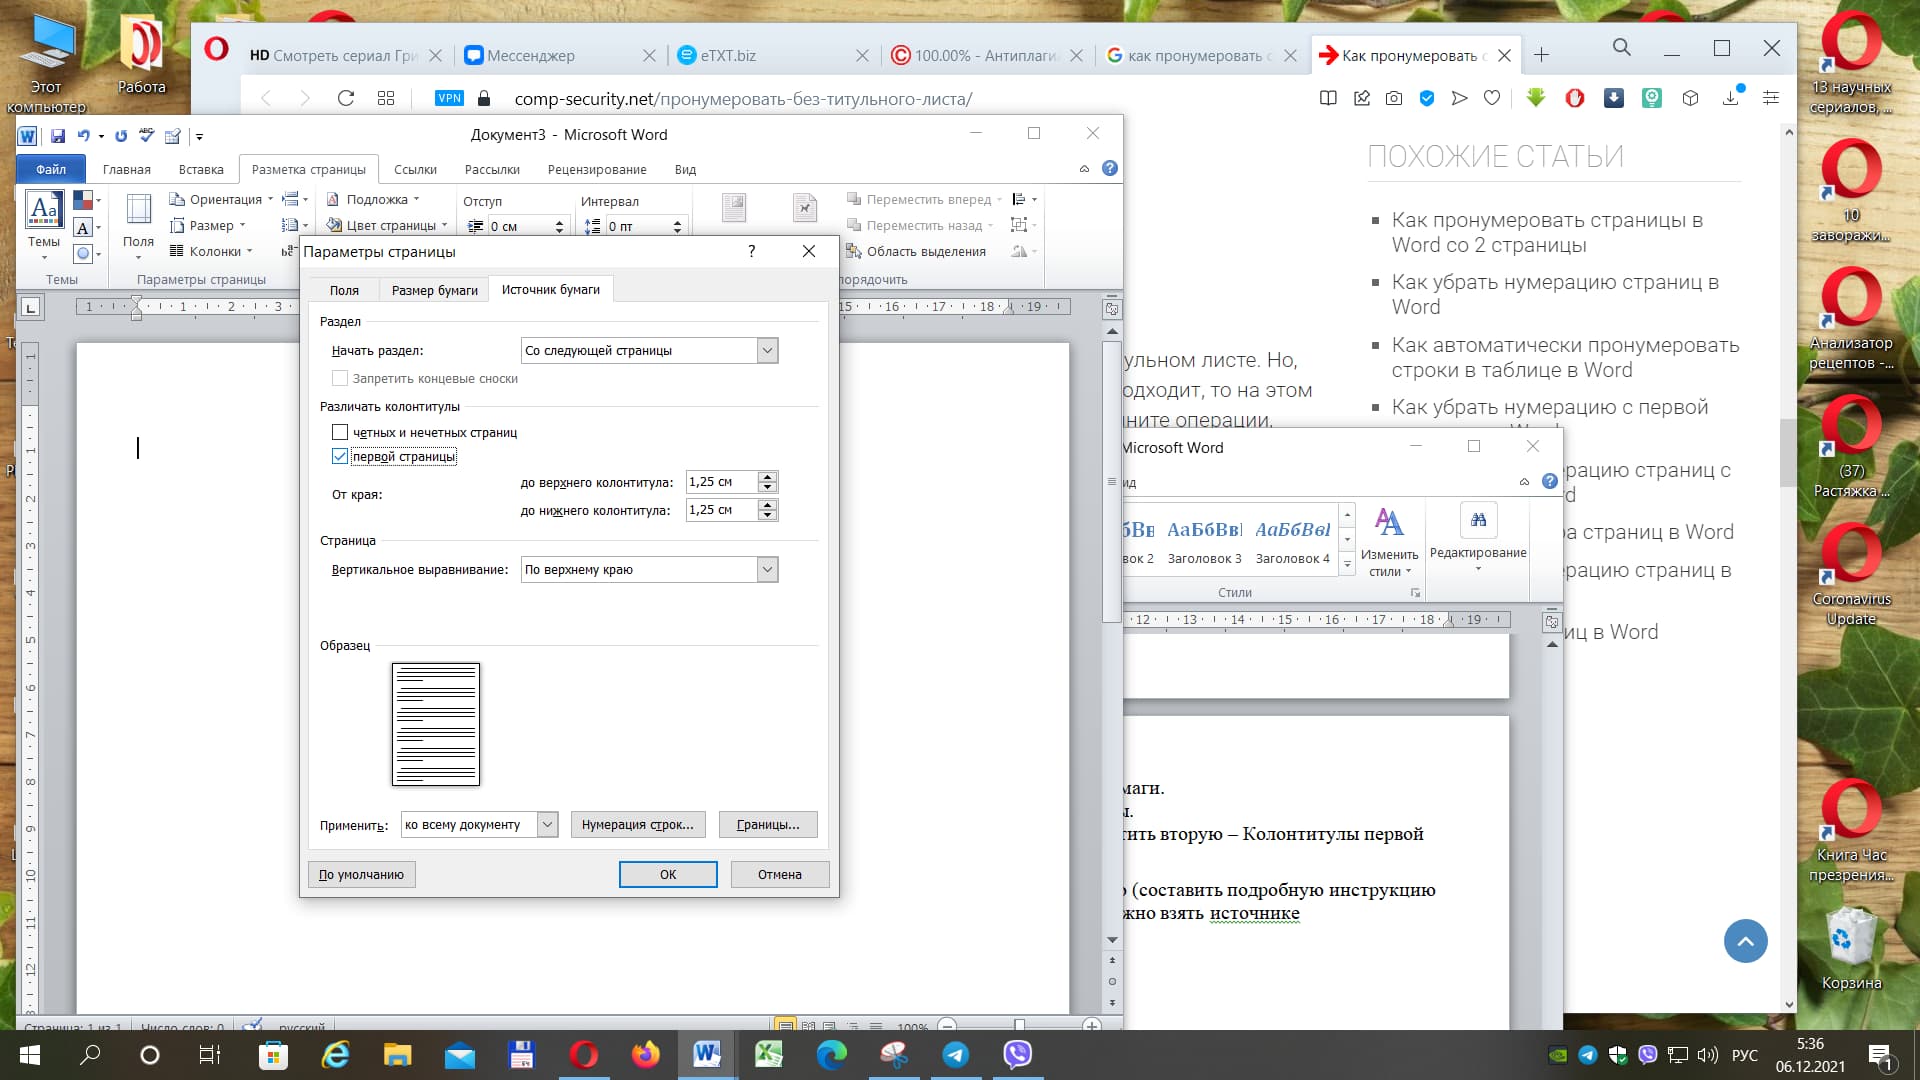Click the Изменить стили icon
This screenshot has height=1080, width=1920.
pyautogui.click(x=1389, y=522)
